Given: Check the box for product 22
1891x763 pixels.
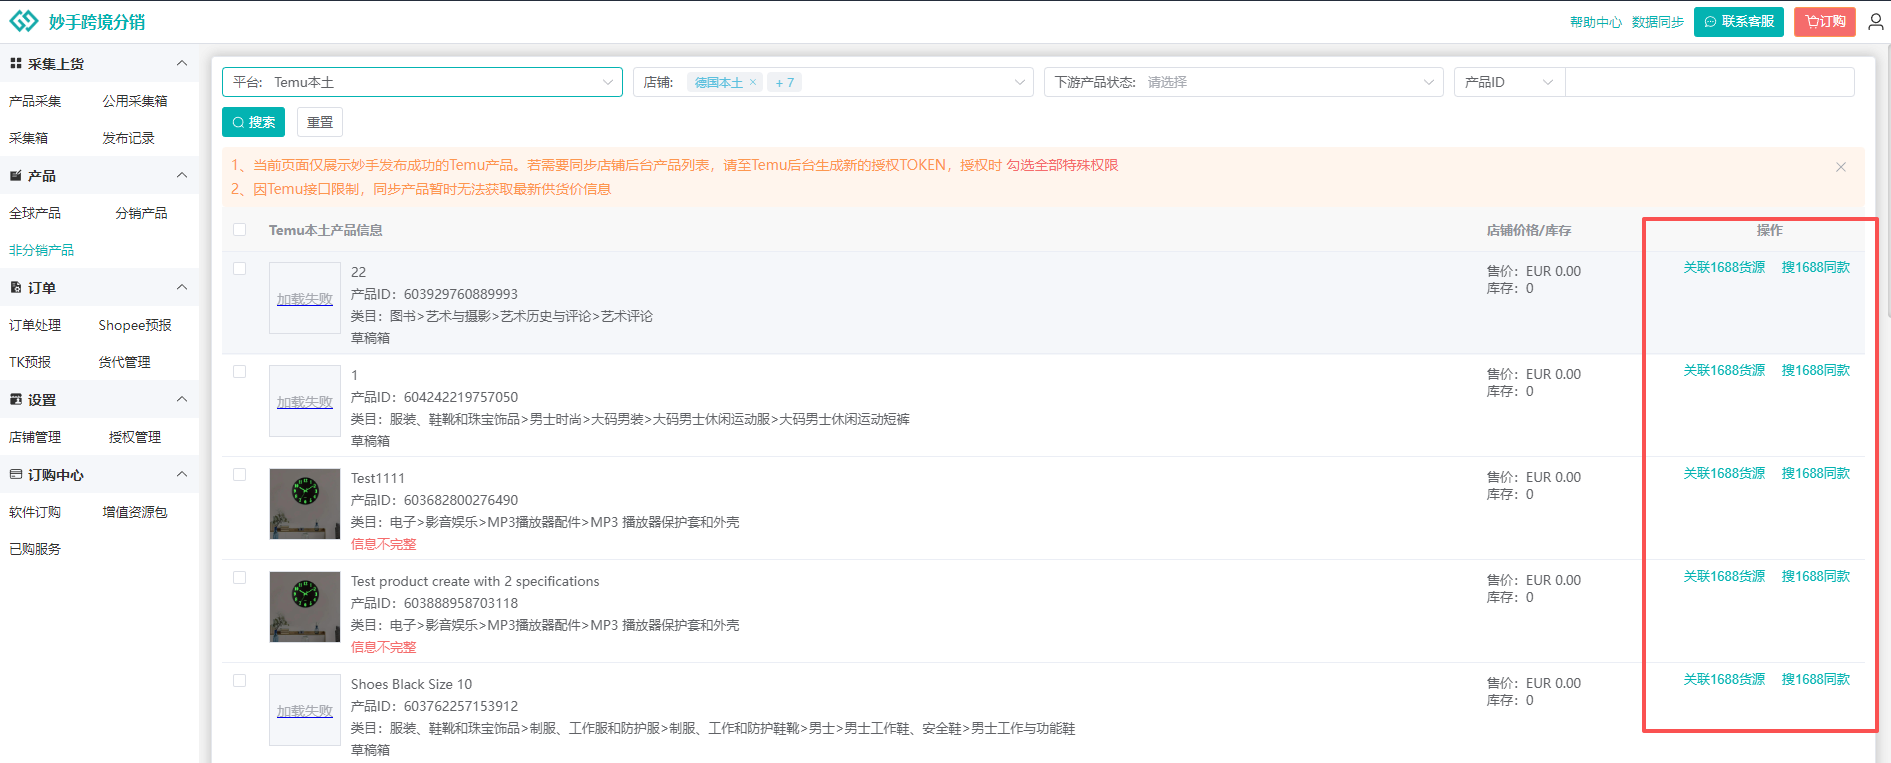Looking at the screenshot, I should (240, 269).
